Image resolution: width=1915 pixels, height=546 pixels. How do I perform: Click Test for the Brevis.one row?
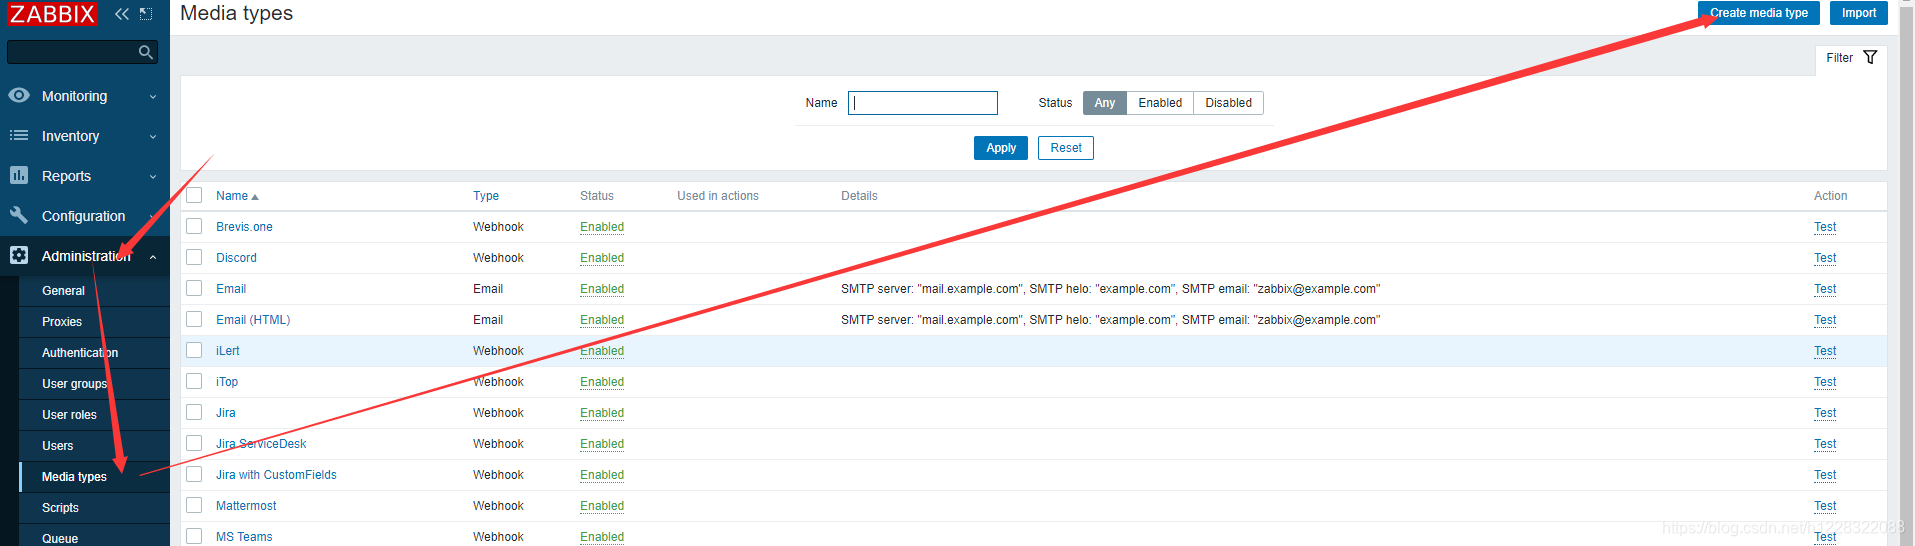pyautogui.click(x=1825, y=227)
